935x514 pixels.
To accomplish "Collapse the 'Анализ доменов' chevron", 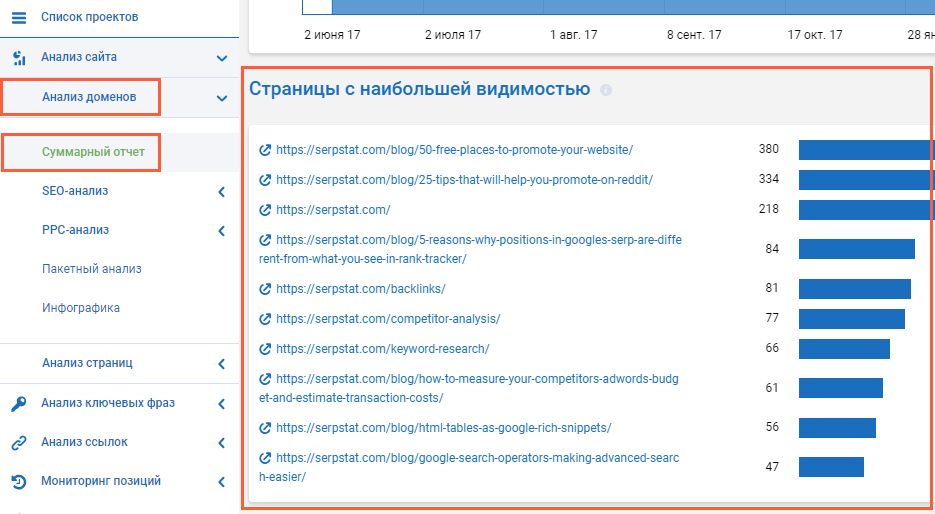I will tap(222, 98).
